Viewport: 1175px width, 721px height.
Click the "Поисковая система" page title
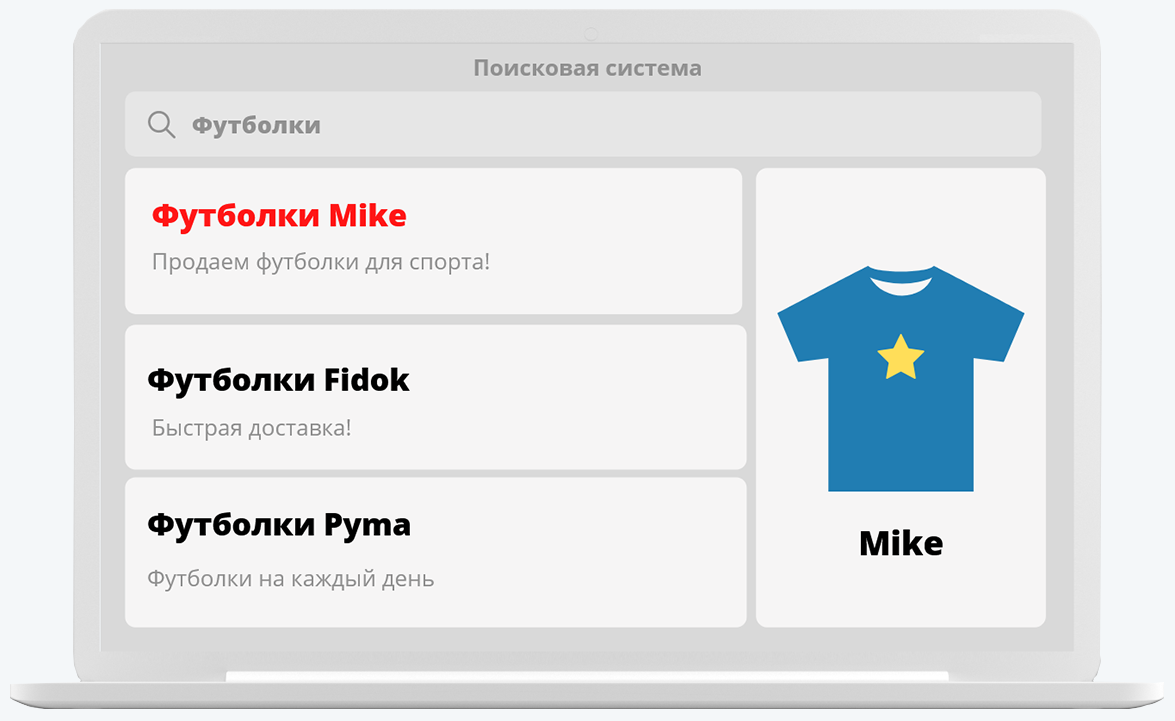[x=587, y=68]
